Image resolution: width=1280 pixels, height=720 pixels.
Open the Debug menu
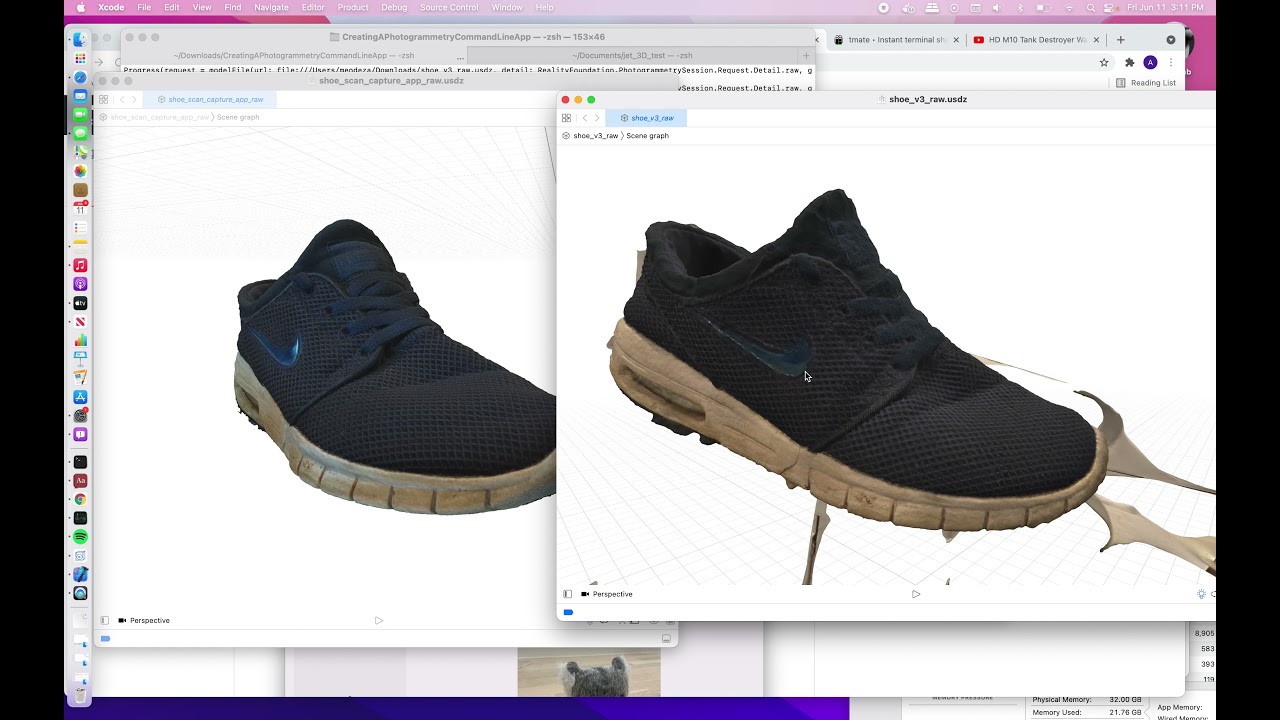click(x=394, y=8)
